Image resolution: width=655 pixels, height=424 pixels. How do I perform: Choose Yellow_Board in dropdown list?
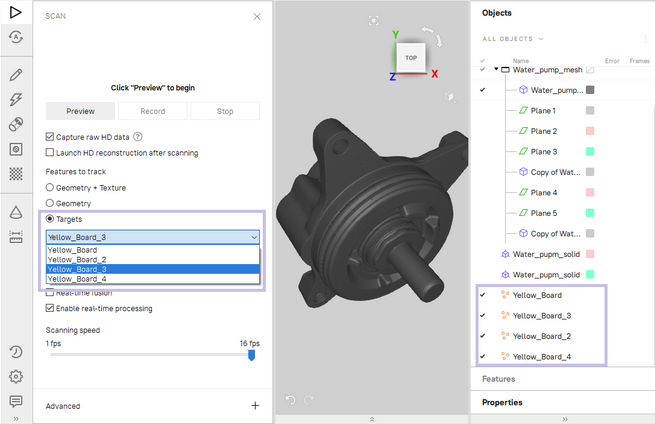click(152, 250)
